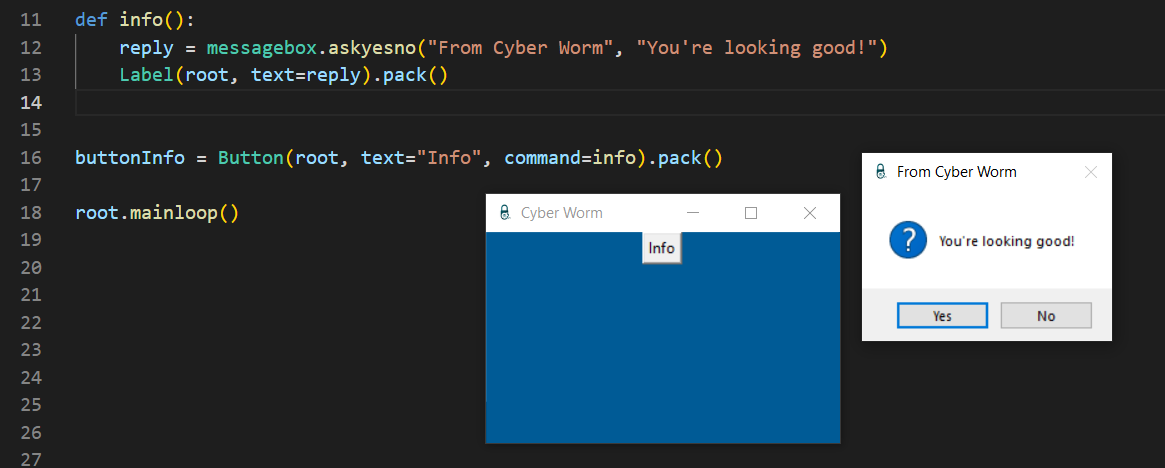Screen dimensions: 1165x468
Task: Click the blue question mark icon
Action: [x=908, y=241]
